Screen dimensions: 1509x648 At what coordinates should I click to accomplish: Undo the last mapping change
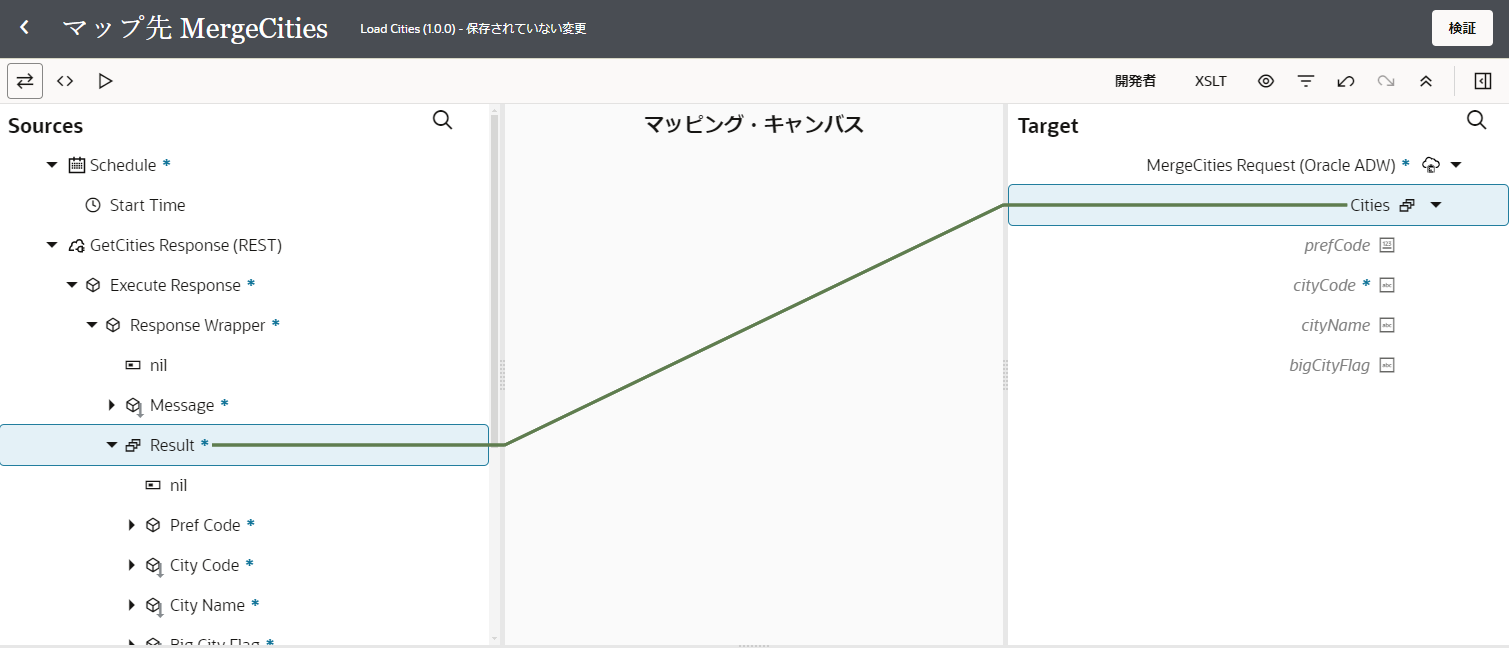(1346, 81)
